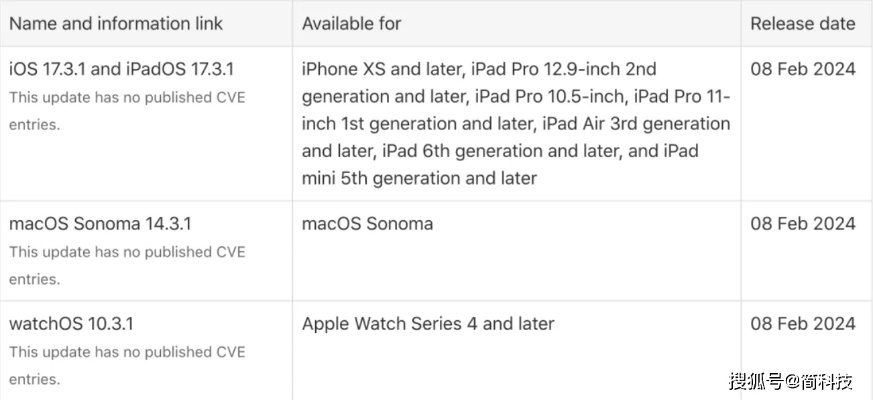Click "macOS Sonoma" in the Available for column
Screen dimensions: 873x400
[367, 224]
